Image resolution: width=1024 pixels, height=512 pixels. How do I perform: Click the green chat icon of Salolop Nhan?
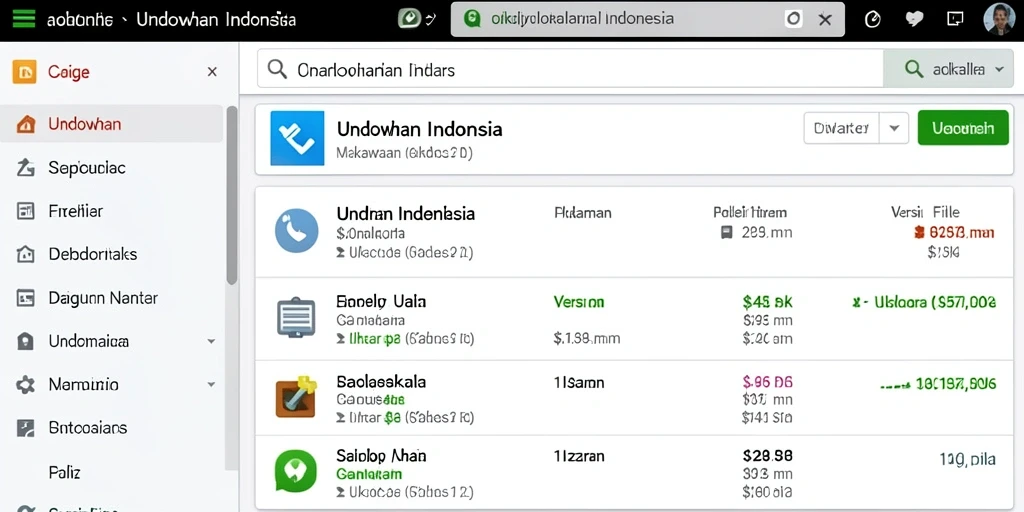(x=296, y=471)
